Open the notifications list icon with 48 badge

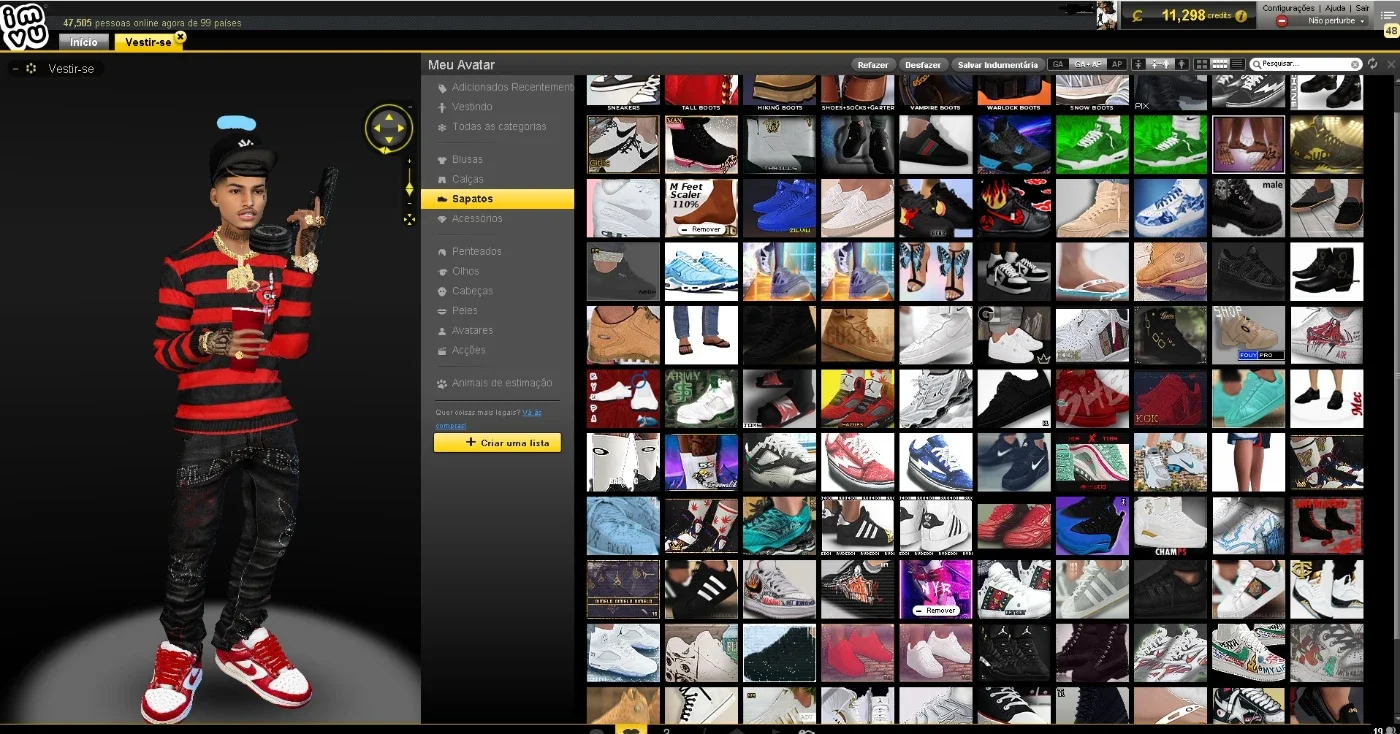[x=1388, y=15]
